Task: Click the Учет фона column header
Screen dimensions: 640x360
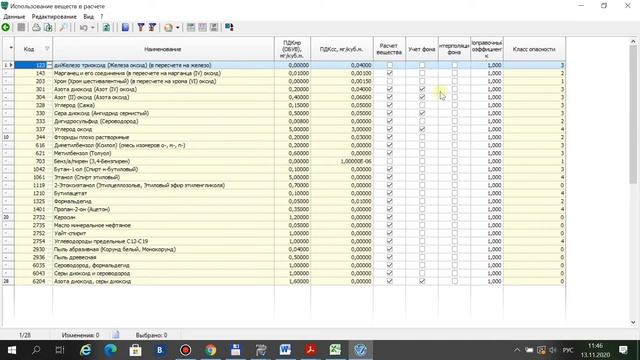Action: click(422, 49)
